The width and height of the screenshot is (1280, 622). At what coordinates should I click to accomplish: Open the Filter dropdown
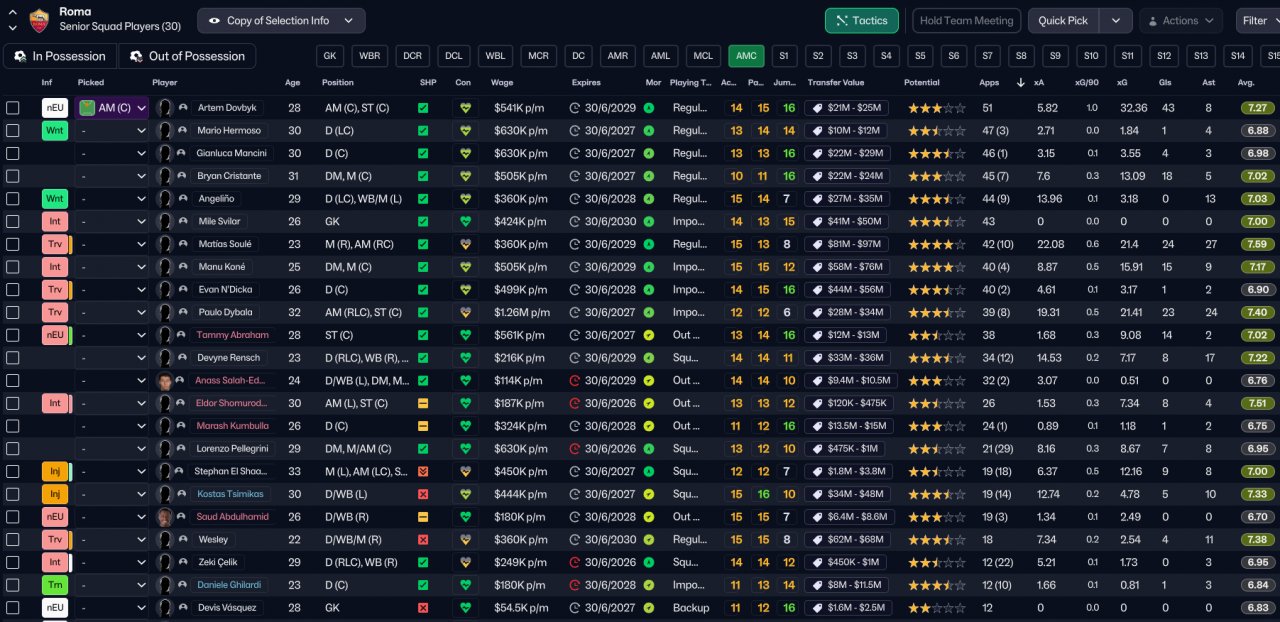tap(1257, 20)
